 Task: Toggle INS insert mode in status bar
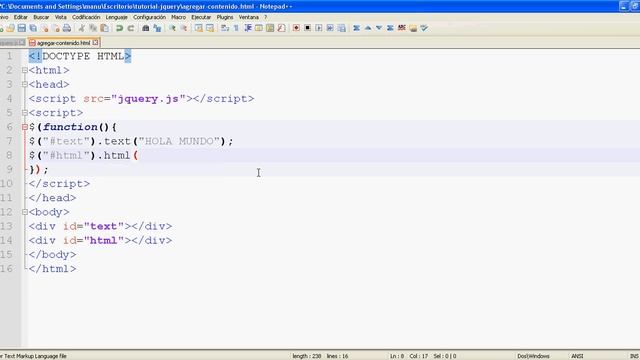click(634, 356)
